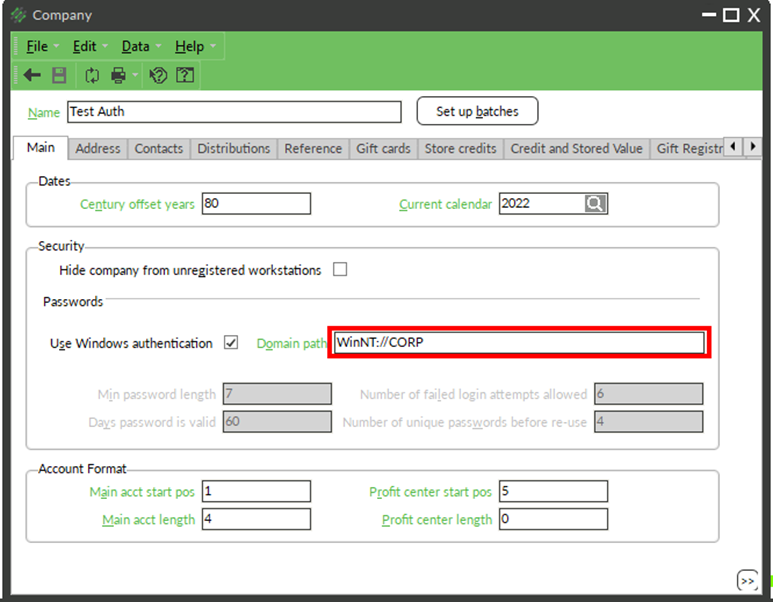This screenshot has height=602, width=773.
Task: Select the Main tab
Action: pyautogui.click(x=40, y=147)
